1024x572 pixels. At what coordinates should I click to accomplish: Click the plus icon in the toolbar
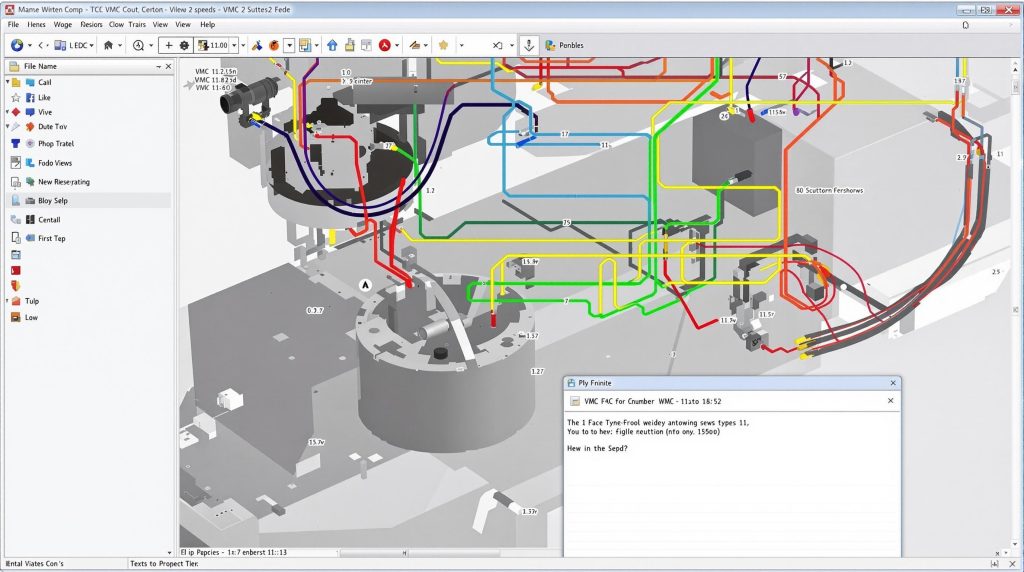tap(168, 45)
